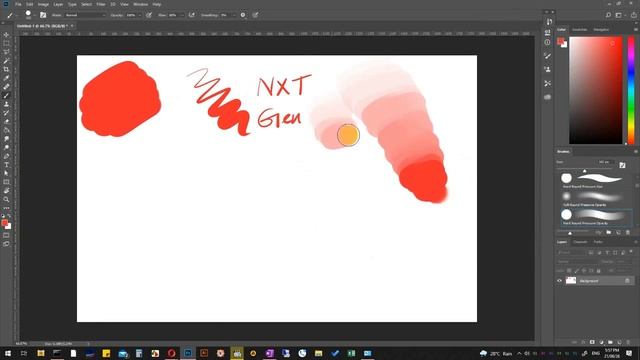Toggle lock transparent pixels
Viewport: 640px width, 360px height.
(x=569, y=271)
